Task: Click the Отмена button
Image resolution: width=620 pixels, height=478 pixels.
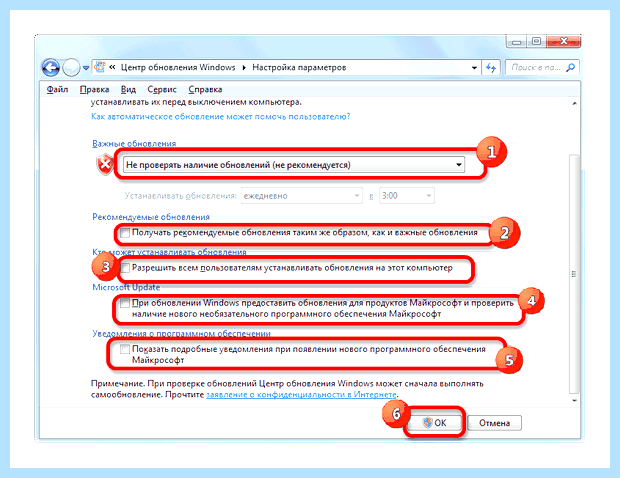Action: (x=494, y=423)
